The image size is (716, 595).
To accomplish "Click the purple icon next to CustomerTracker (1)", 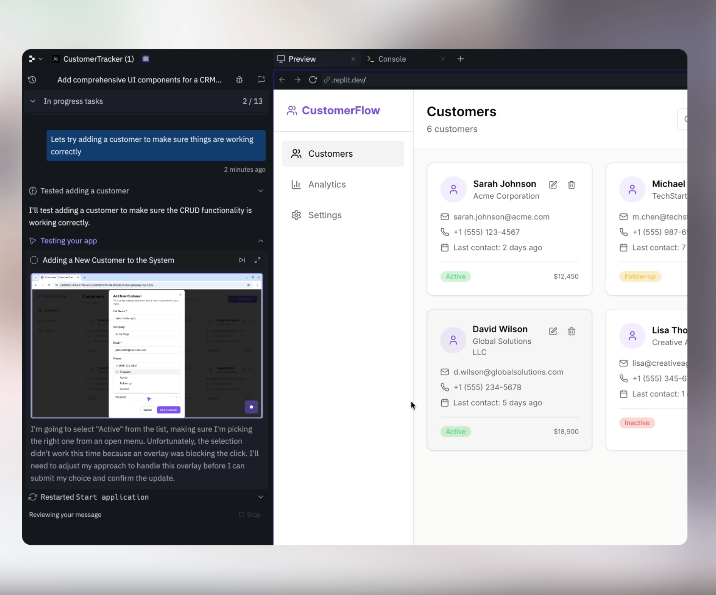I will 146,59.
